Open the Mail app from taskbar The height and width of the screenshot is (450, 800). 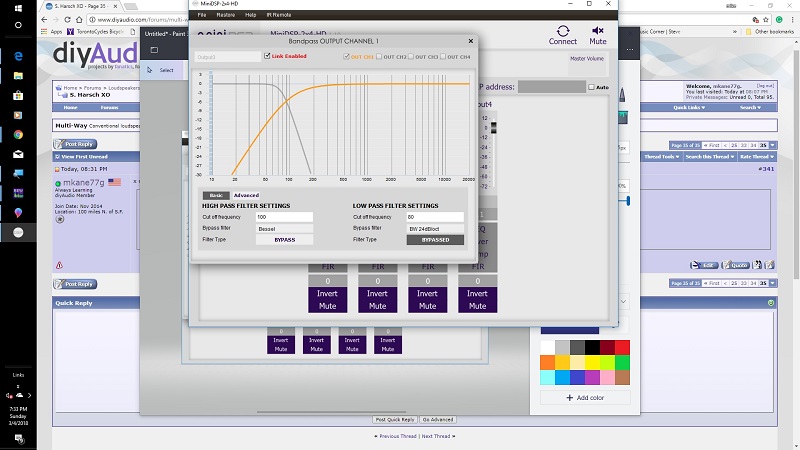coord(18,154)
